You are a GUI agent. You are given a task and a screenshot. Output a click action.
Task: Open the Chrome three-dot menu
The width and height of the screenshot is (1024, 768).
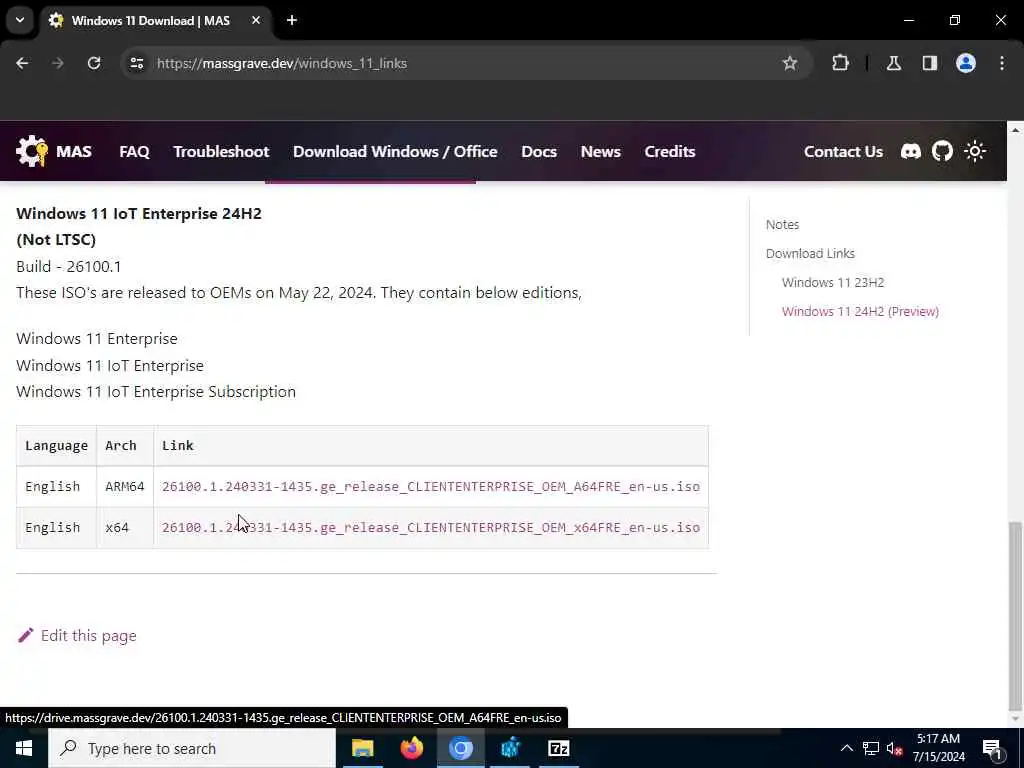pyautogui.click(x=1002, y=63)
